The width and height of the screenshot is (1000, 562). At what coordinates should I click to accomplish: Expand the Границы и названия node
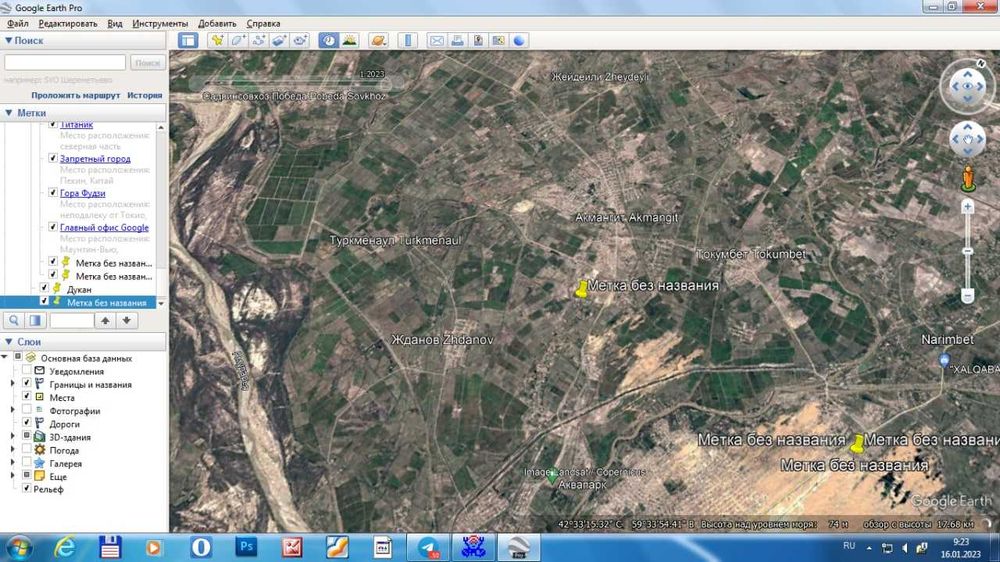click(13, 383)
